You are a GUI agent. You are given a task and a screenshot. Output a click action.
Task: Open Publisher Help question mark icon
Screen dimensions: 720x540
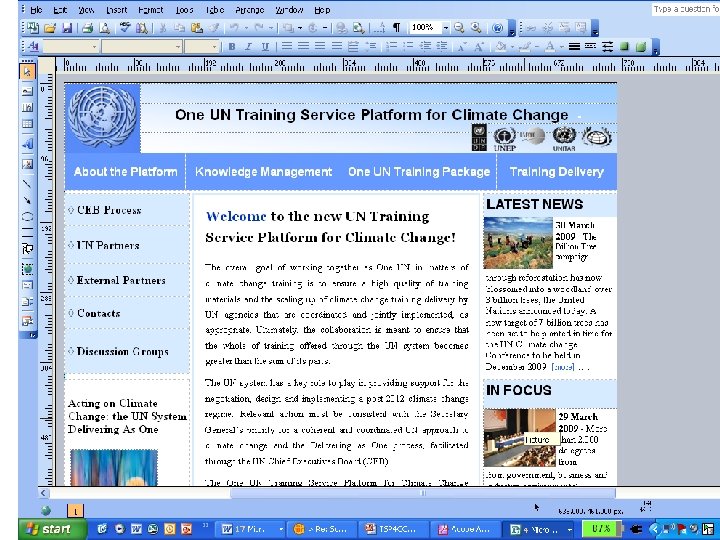point(497,28)
